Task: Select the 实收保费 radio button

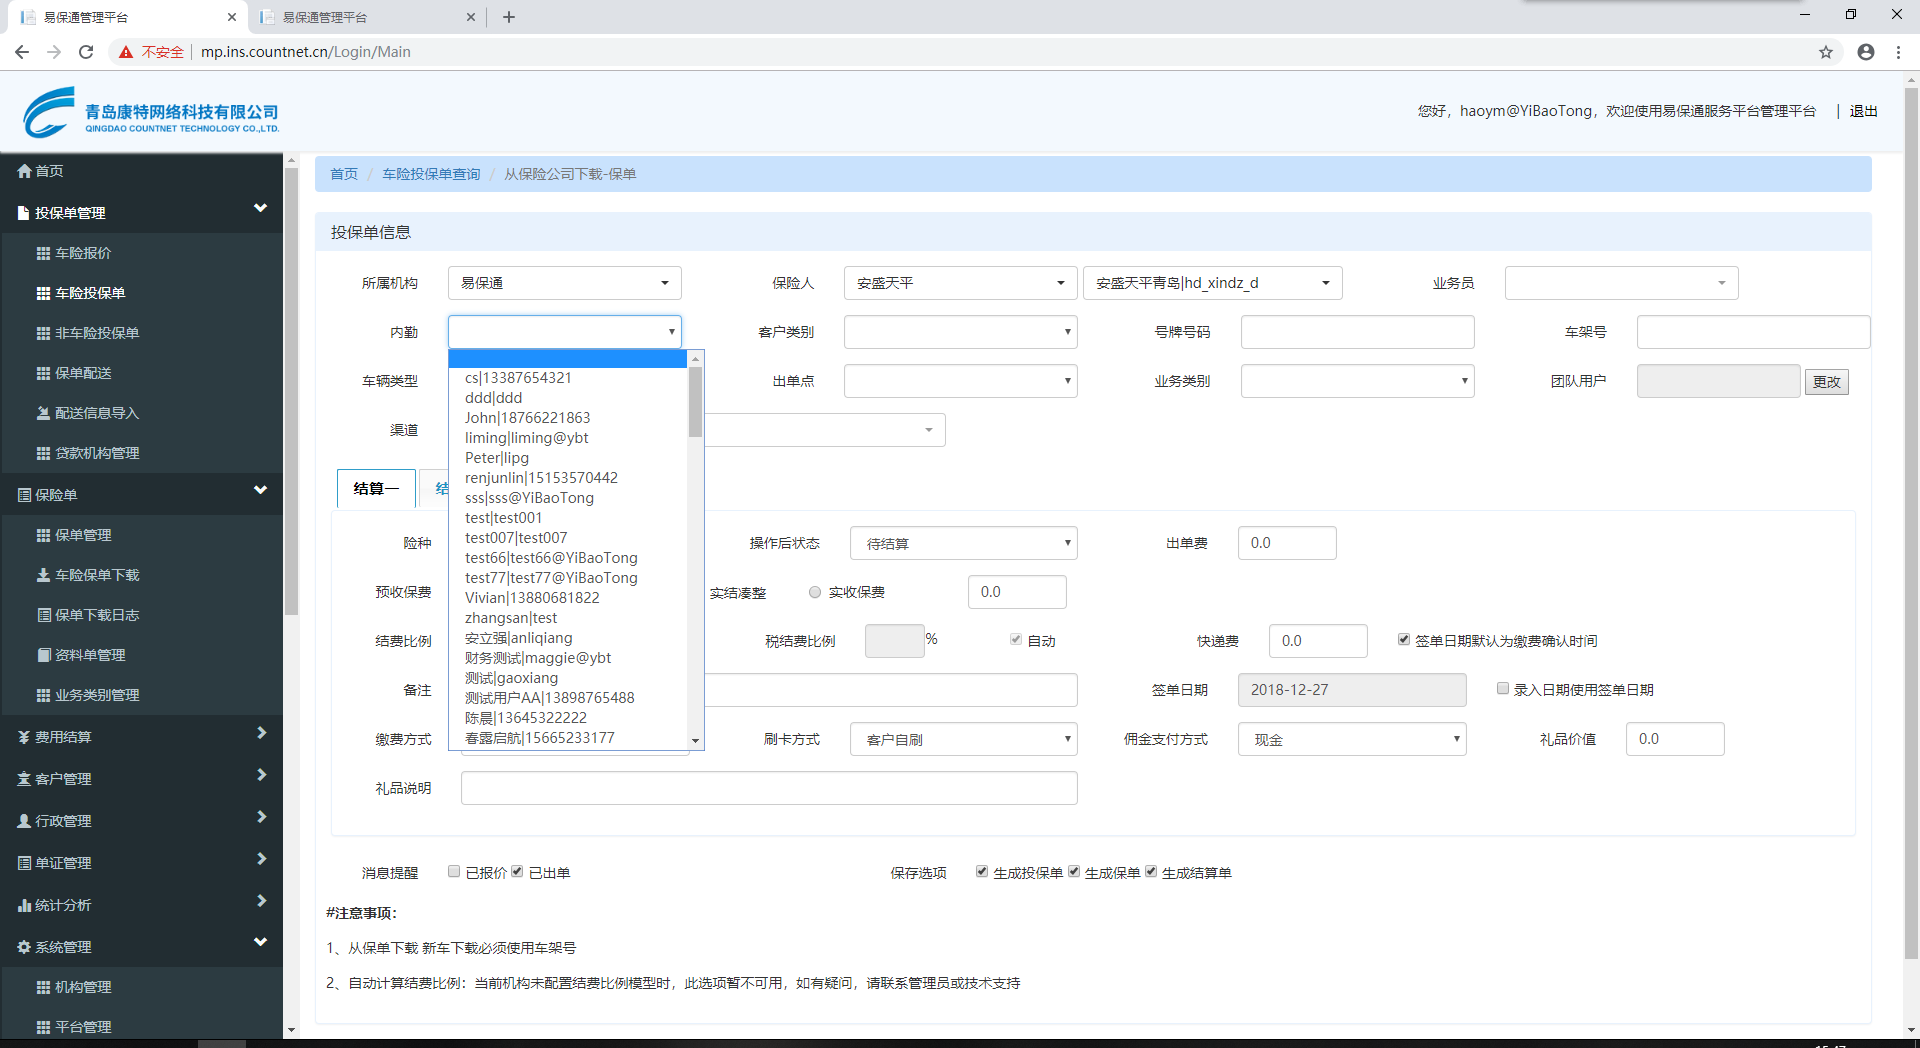Action: tap(815, 592)
